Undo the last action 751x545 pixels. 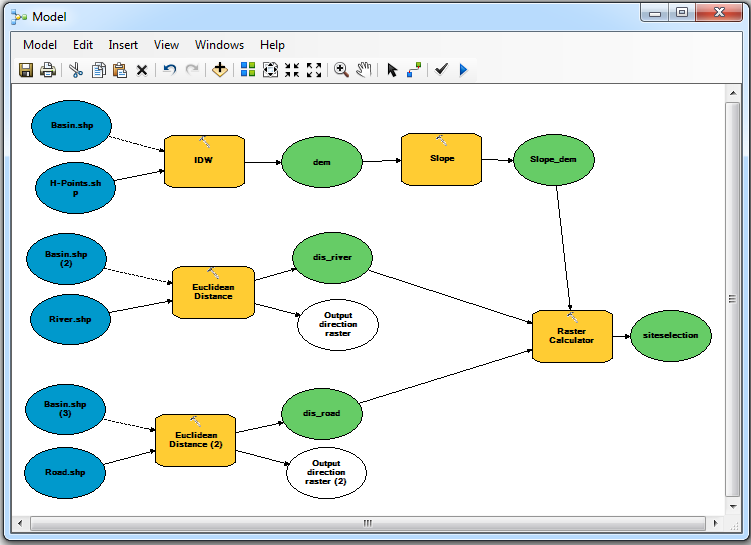click(x=170, y=70)
